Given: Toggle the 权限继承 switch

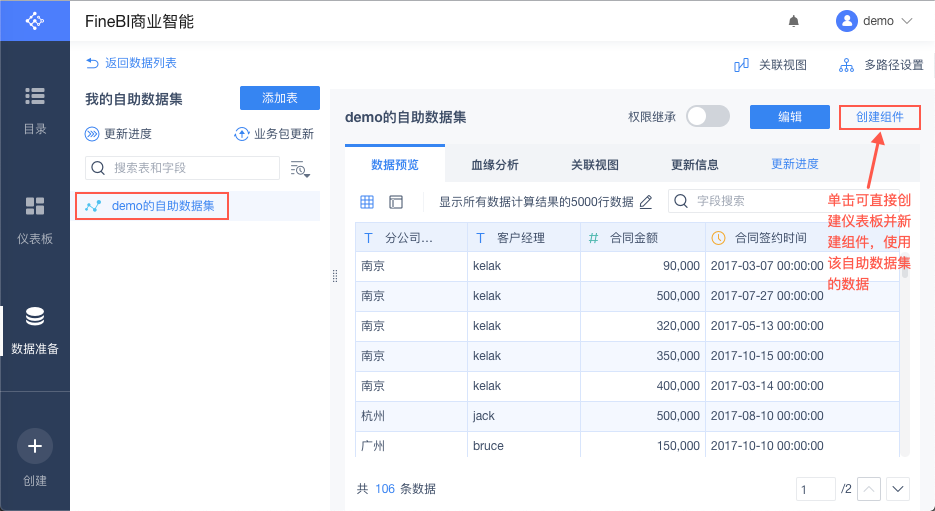Looking at the screenshot, I should click(708, 116).
